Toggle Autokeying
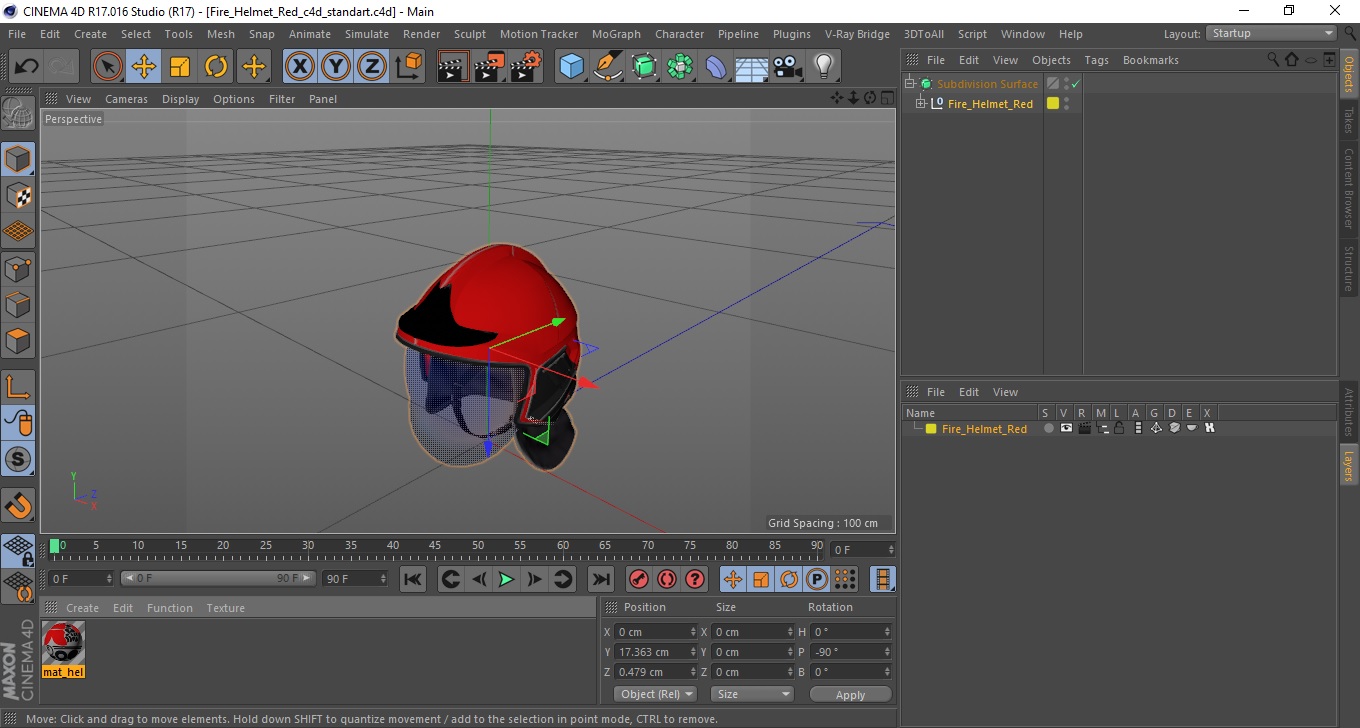Viewport: 1360px width, 728px height. (666, 579)
